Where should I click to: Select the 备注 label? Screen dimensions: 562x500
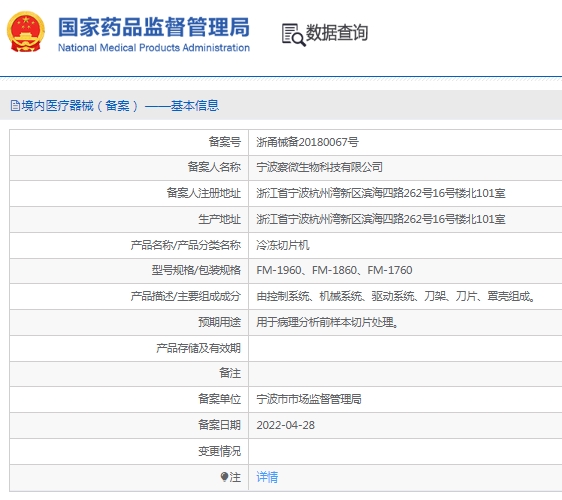[x=230, y=373]
